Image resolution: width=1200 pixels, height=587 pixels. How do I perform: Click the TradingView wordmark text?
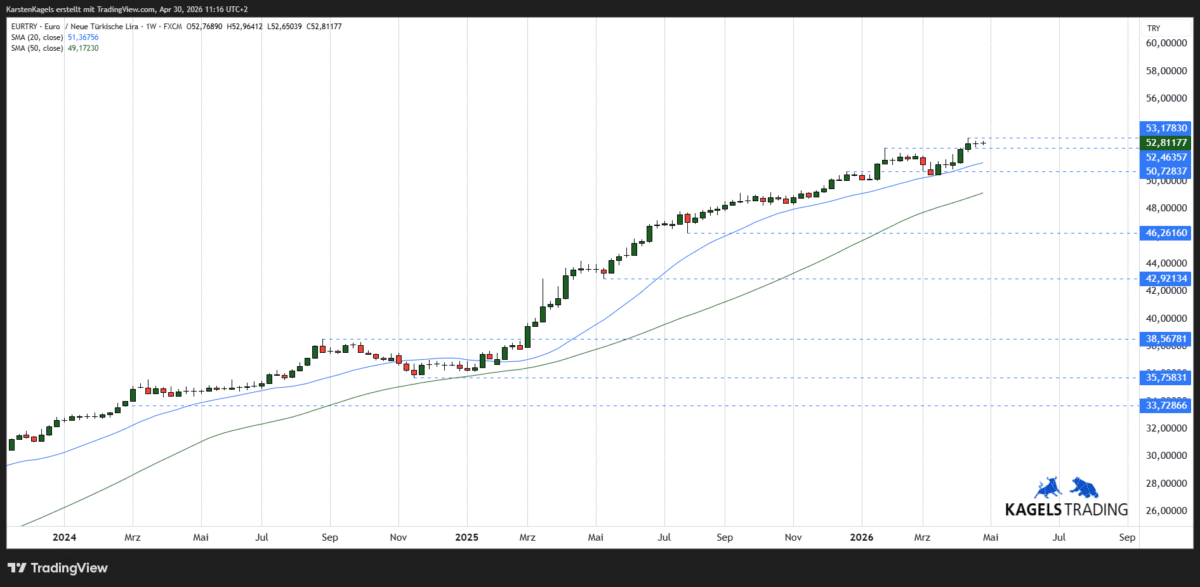point(69,568)
